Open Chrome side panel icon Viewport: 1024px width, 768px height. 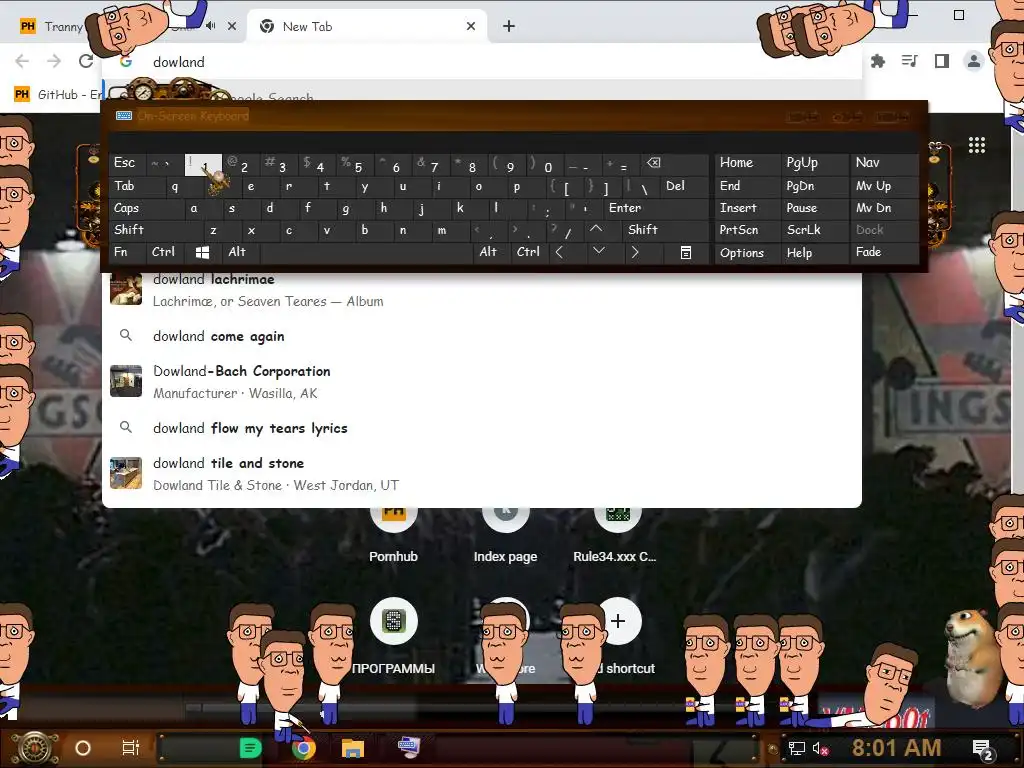pyautogui.click(x=941, y=61)
